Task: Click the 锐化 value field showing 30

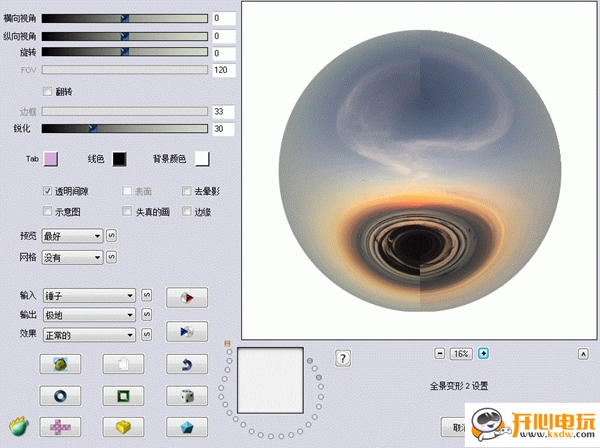Action: (x=223, y=129)
